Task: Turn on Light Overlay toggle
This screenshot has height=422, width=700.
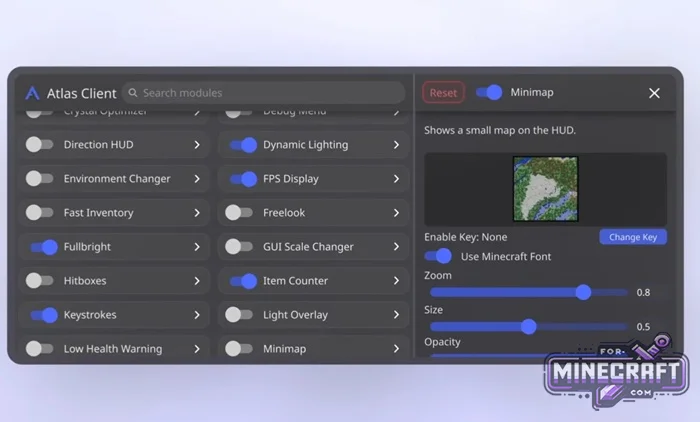Action: pos(239,315)
